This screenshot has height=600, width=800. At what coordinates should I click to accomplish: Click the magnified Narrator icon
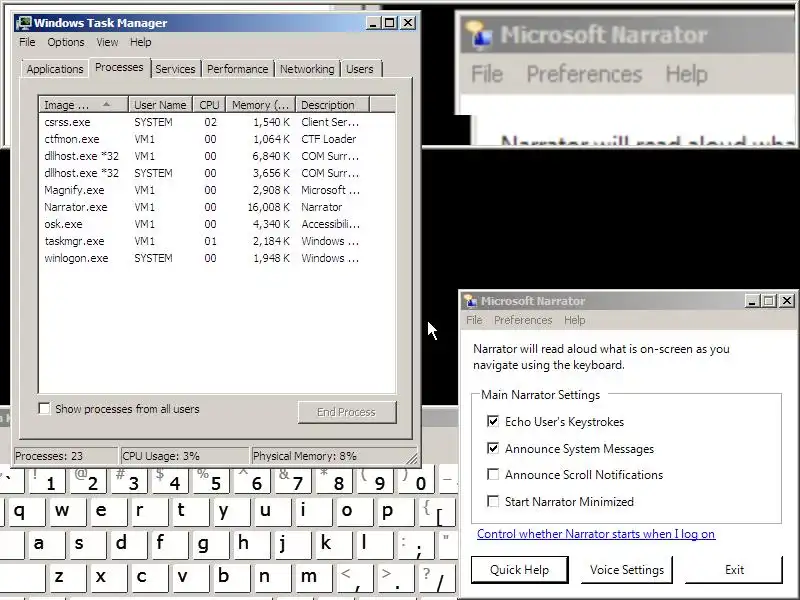[480, 35]
